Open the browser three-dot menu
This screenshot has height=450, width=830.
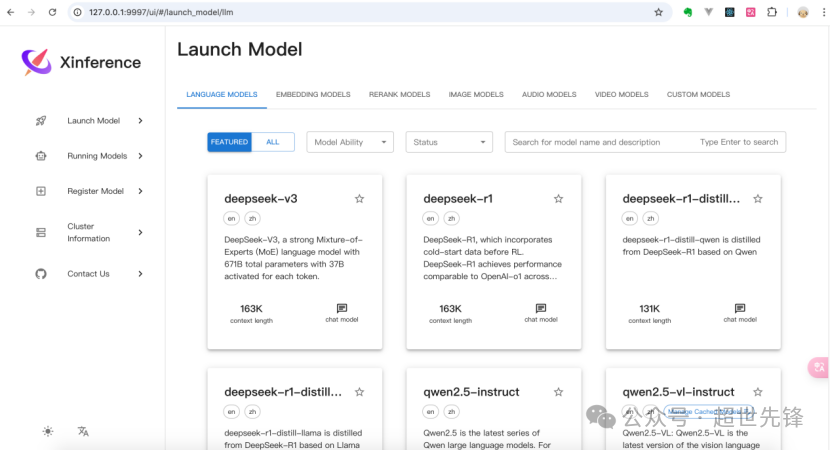(x=824, y=12)
